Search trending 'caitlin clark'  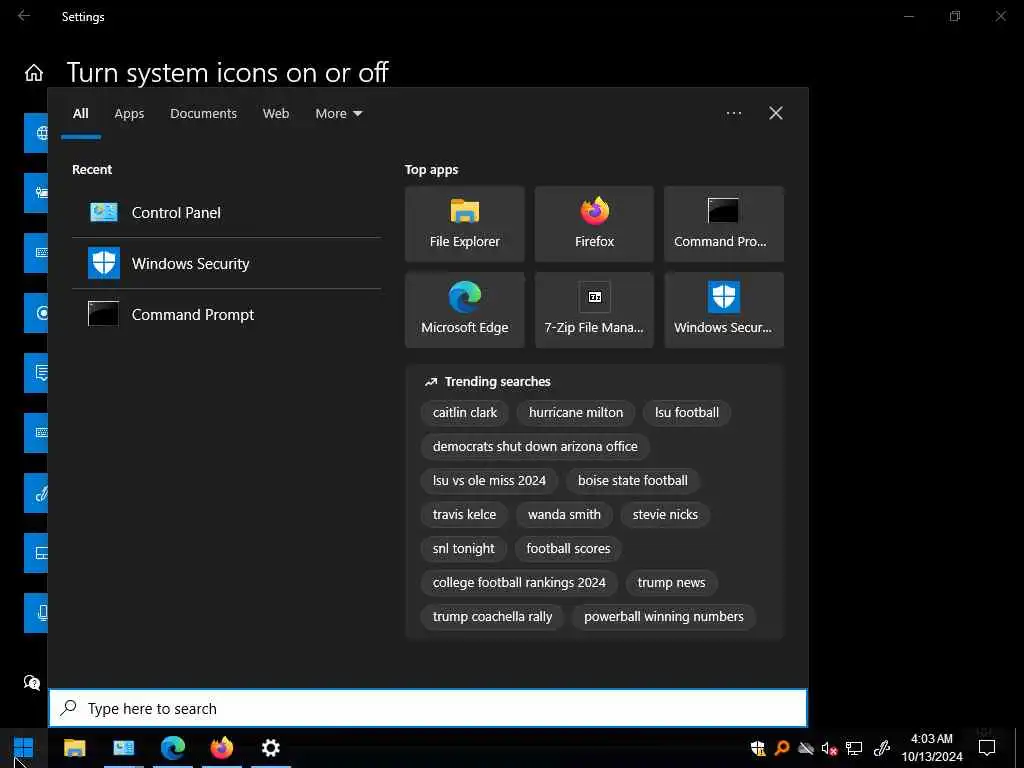tap(465, 413)
